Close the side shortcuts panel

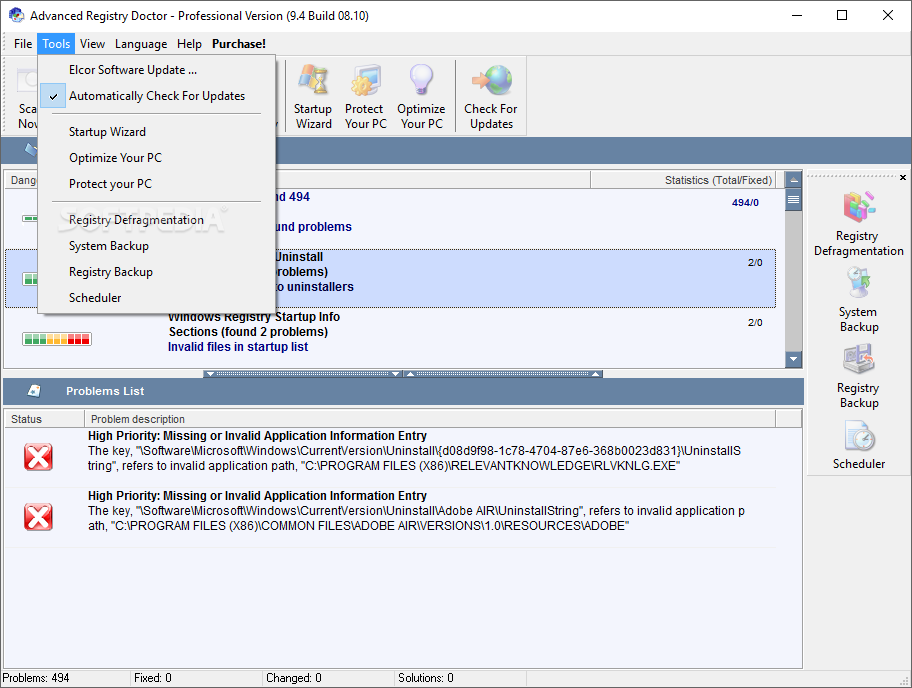click(903, 177)
